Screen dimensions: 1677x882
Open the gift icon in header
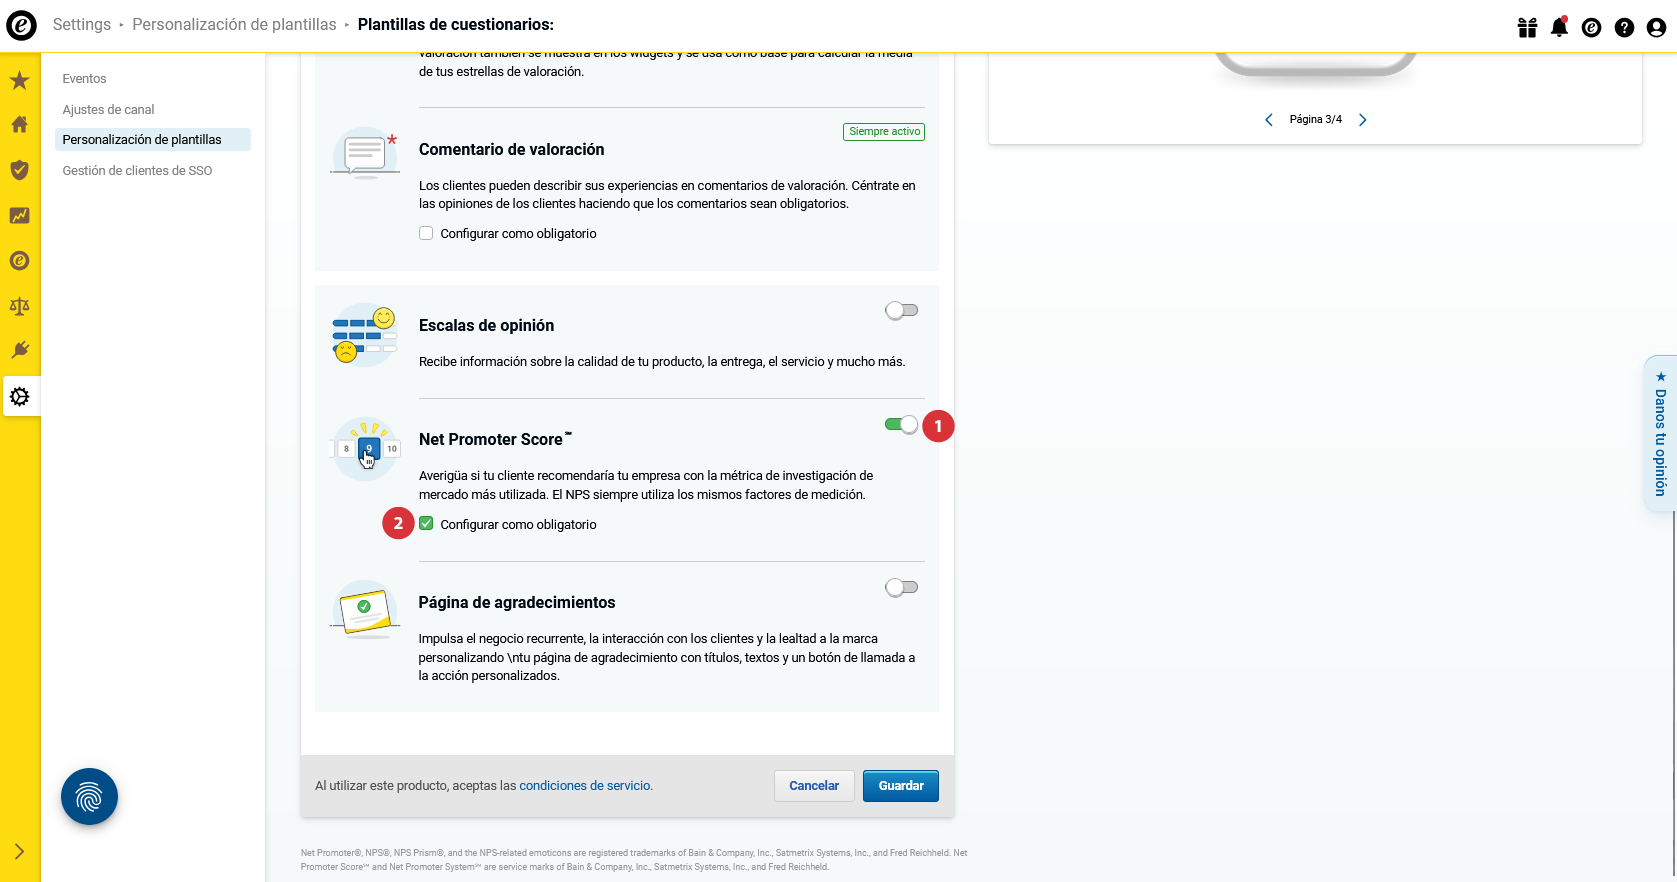click(x=1527, y=27)
